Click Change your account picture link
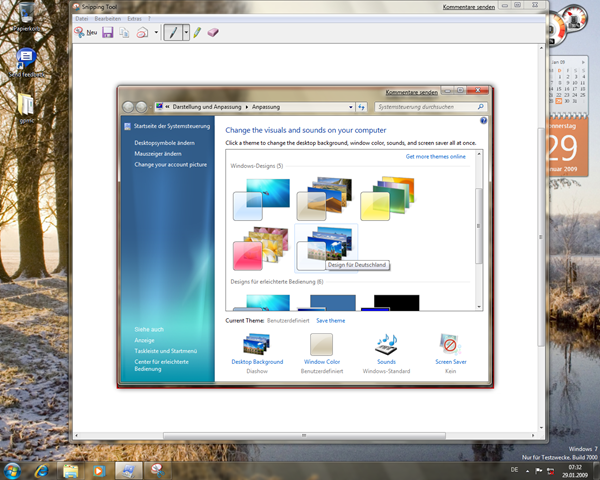Image resolution: width=600 pixels, height=480 pixels. [171, 165]
